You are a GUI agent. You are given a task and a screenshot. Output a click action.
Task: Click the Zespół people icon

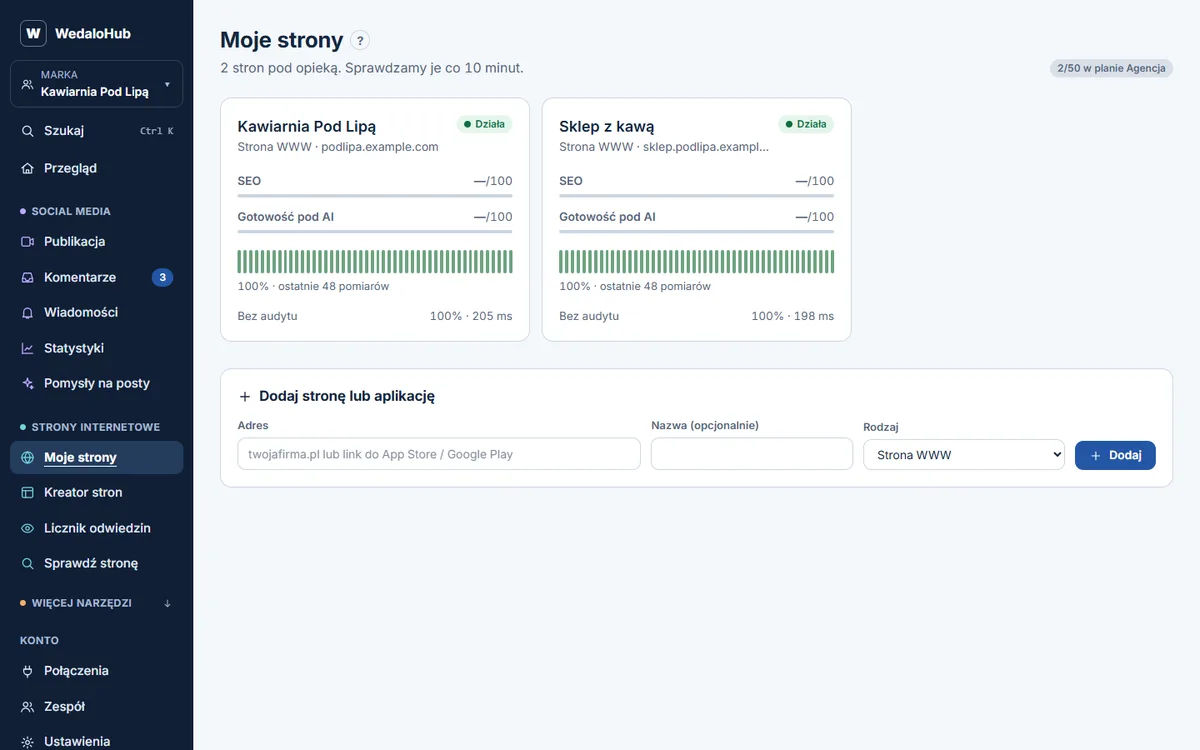pos(28,707)
